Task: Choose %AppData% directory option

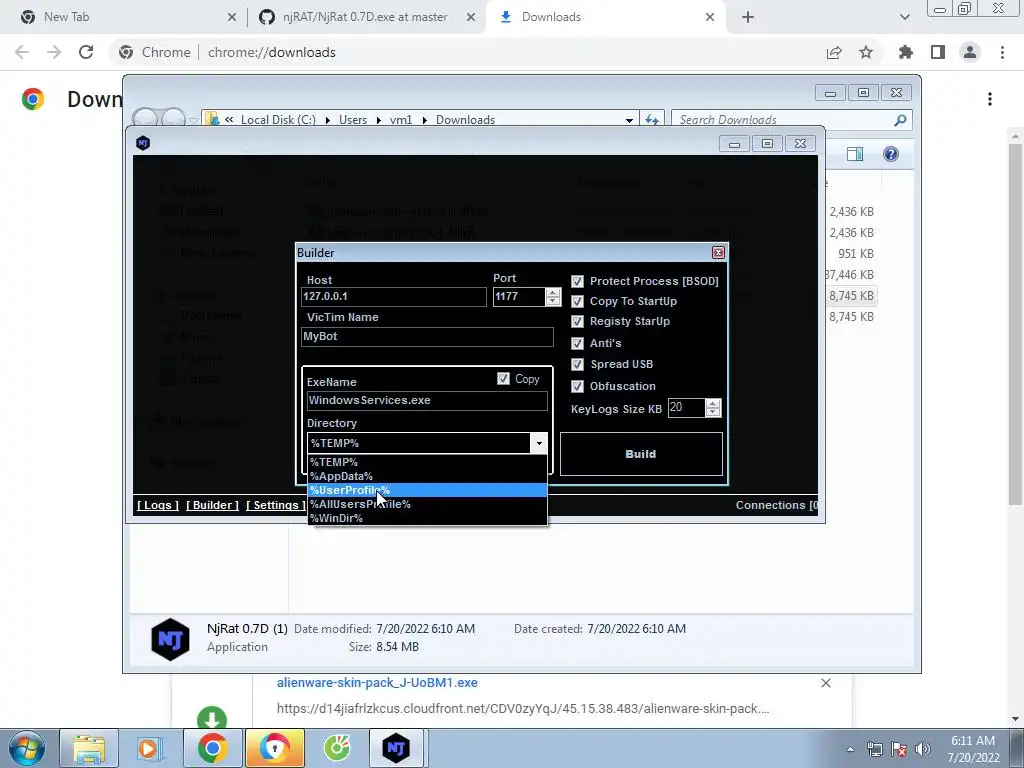Action: click(x=427, y=476)
